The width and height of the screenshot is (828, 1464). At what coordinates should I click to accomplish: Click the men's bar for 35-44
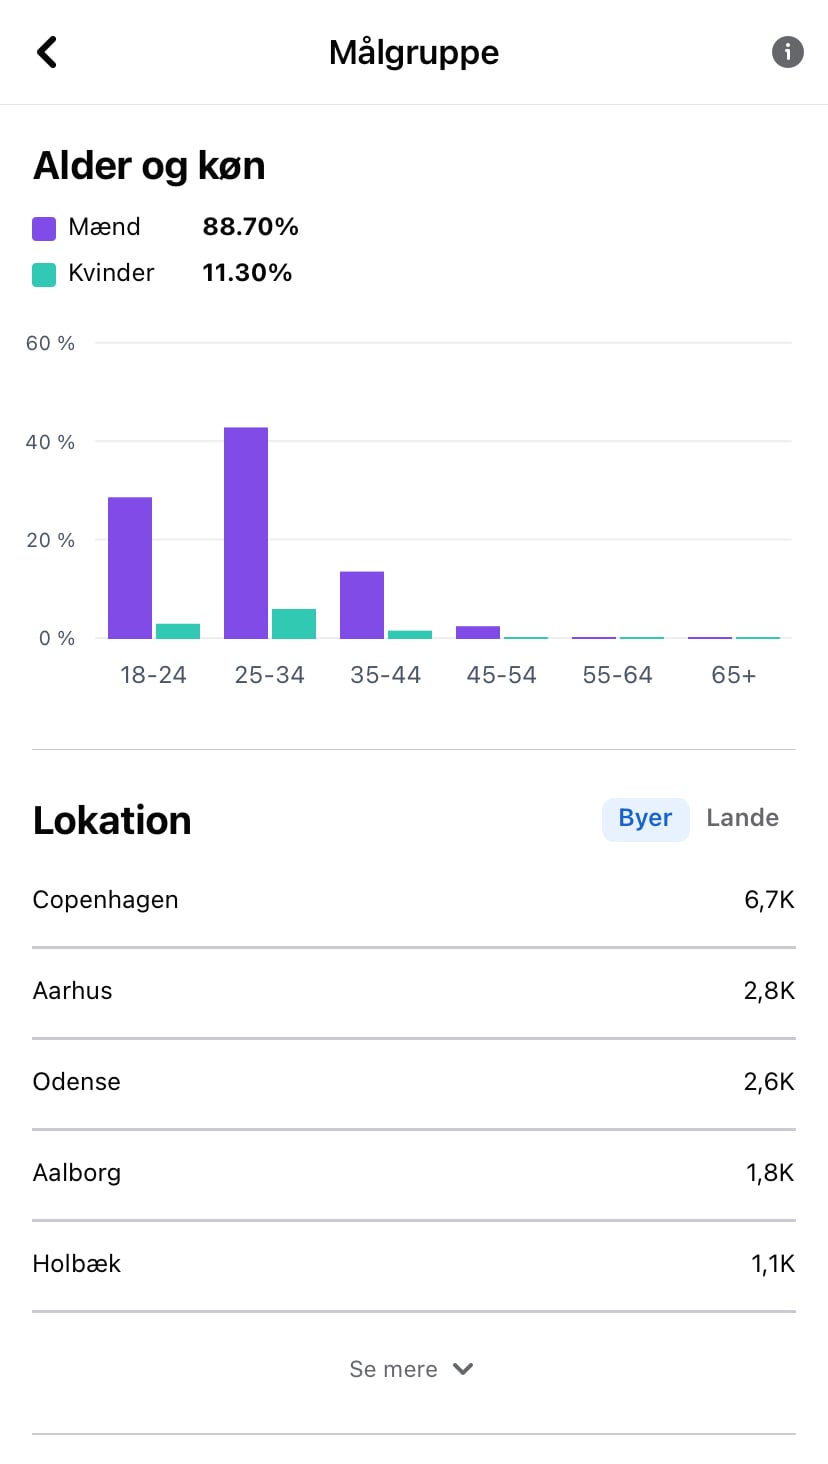362,605
